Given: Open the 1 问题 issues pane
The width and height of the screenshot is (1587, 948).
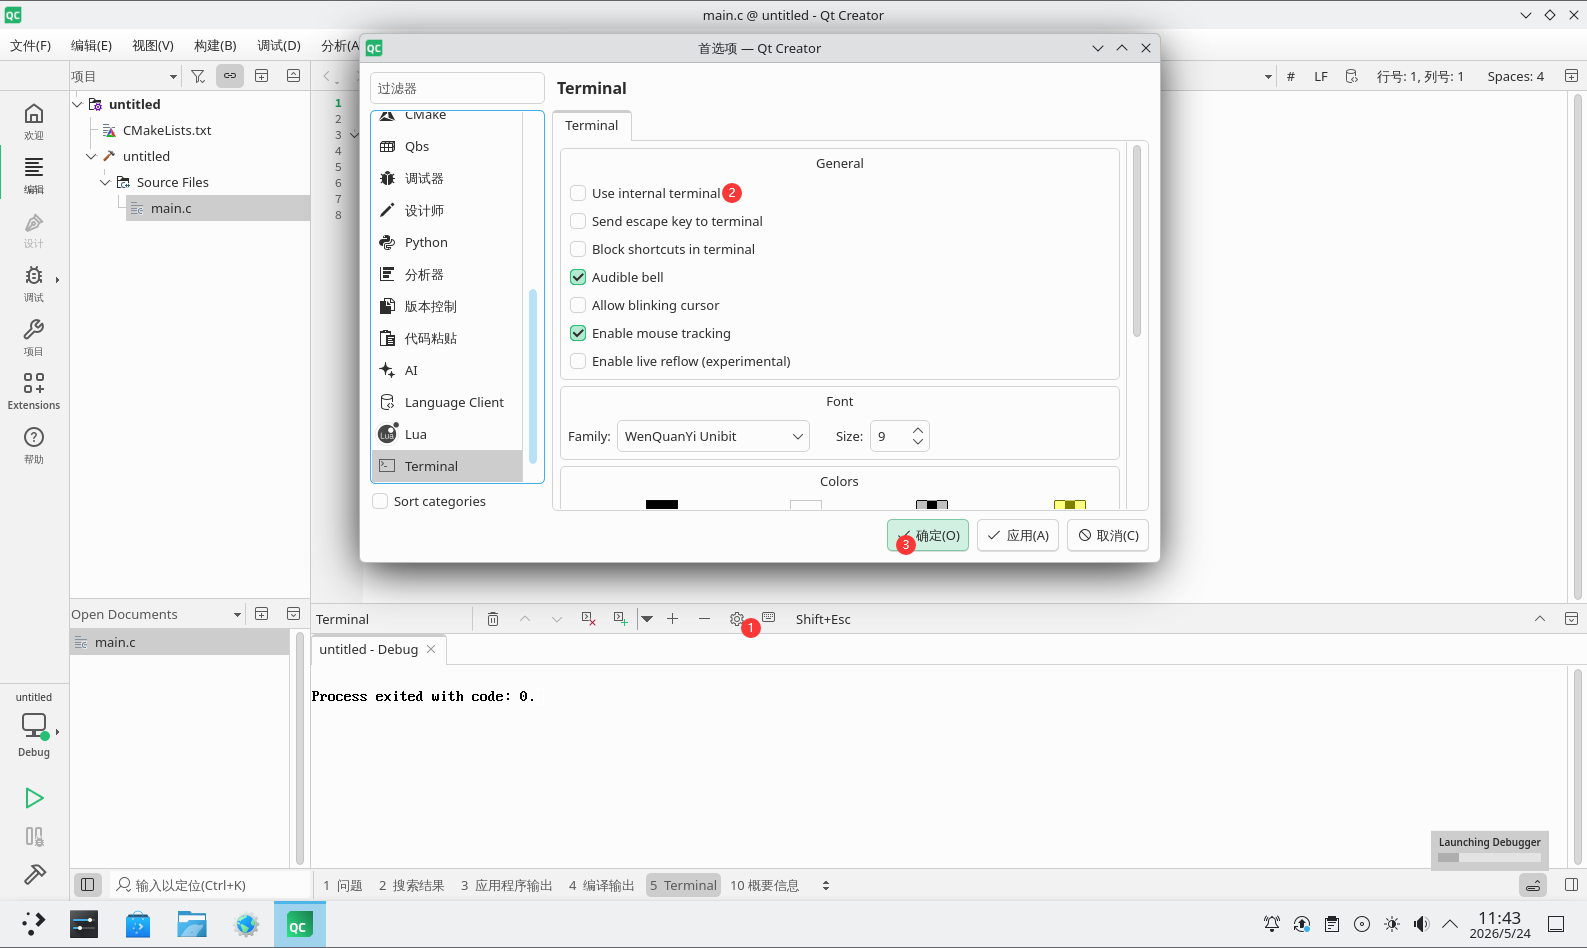Looking at the screenshot, I should tap(342, 885).
